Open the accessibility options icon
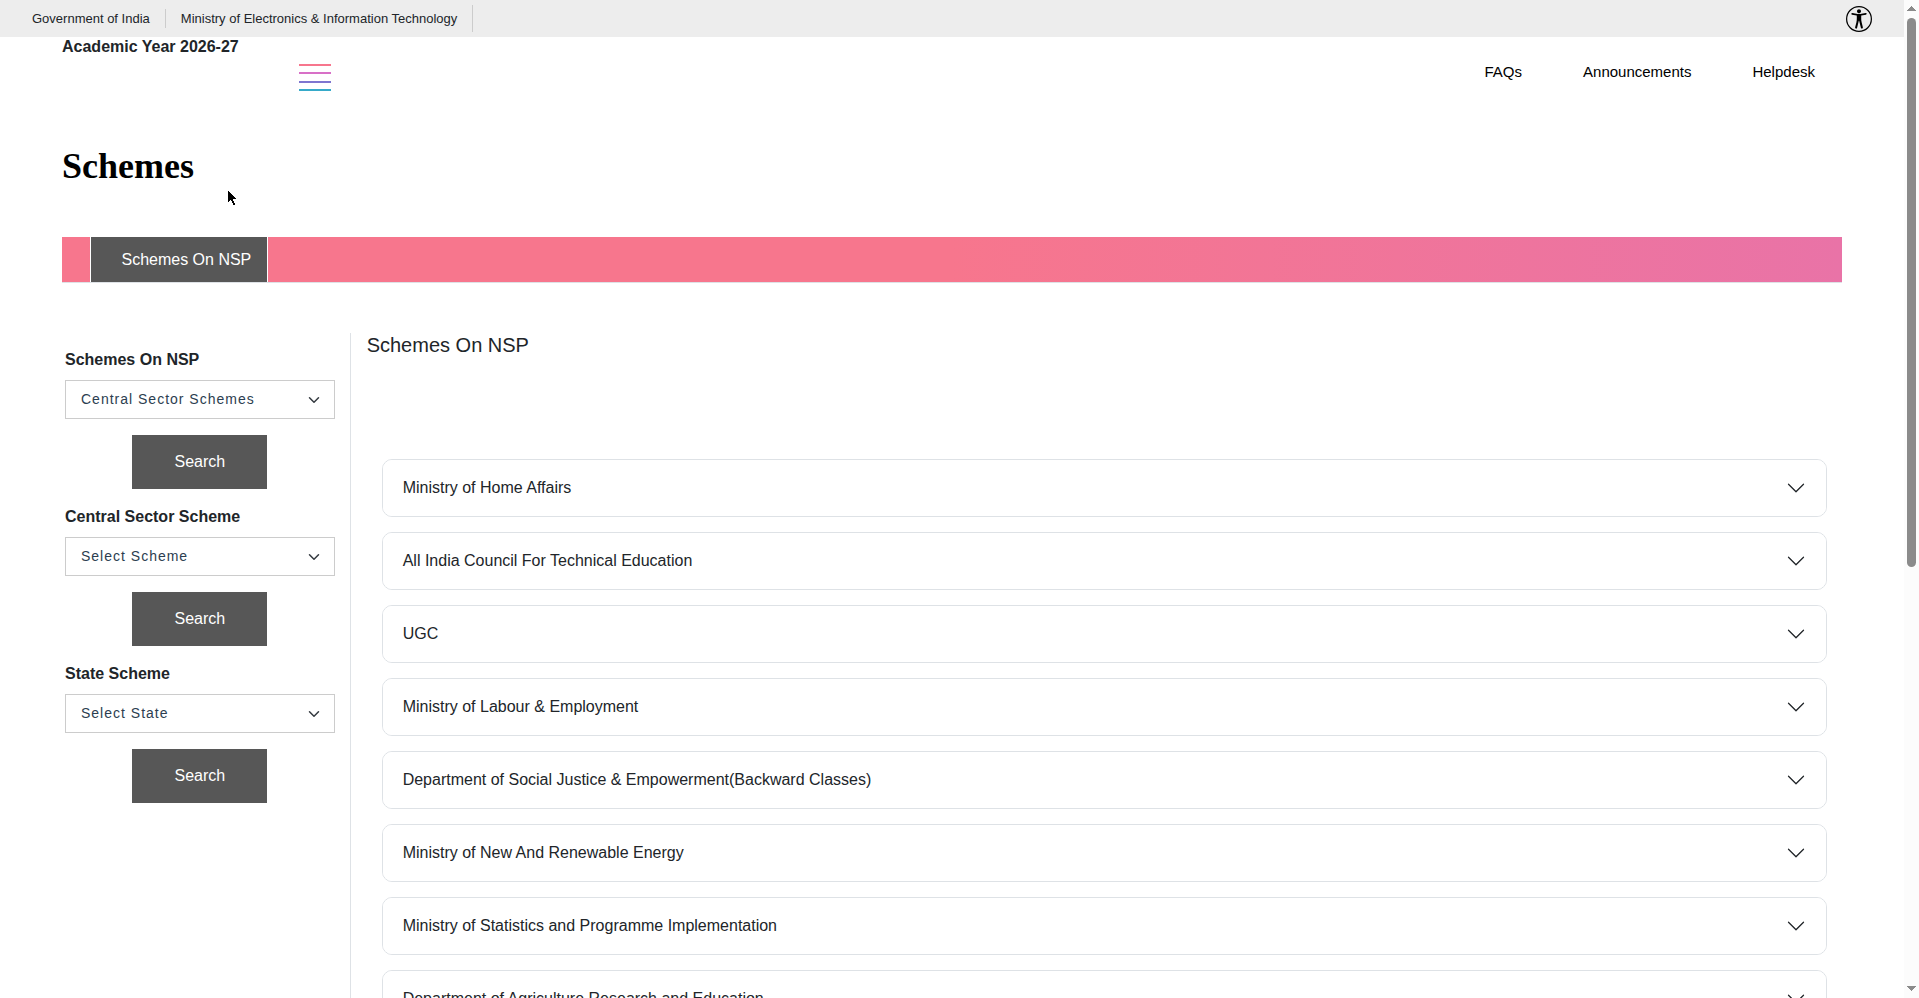This screenshot has width=1919, height=998. tap(1858, 19)
